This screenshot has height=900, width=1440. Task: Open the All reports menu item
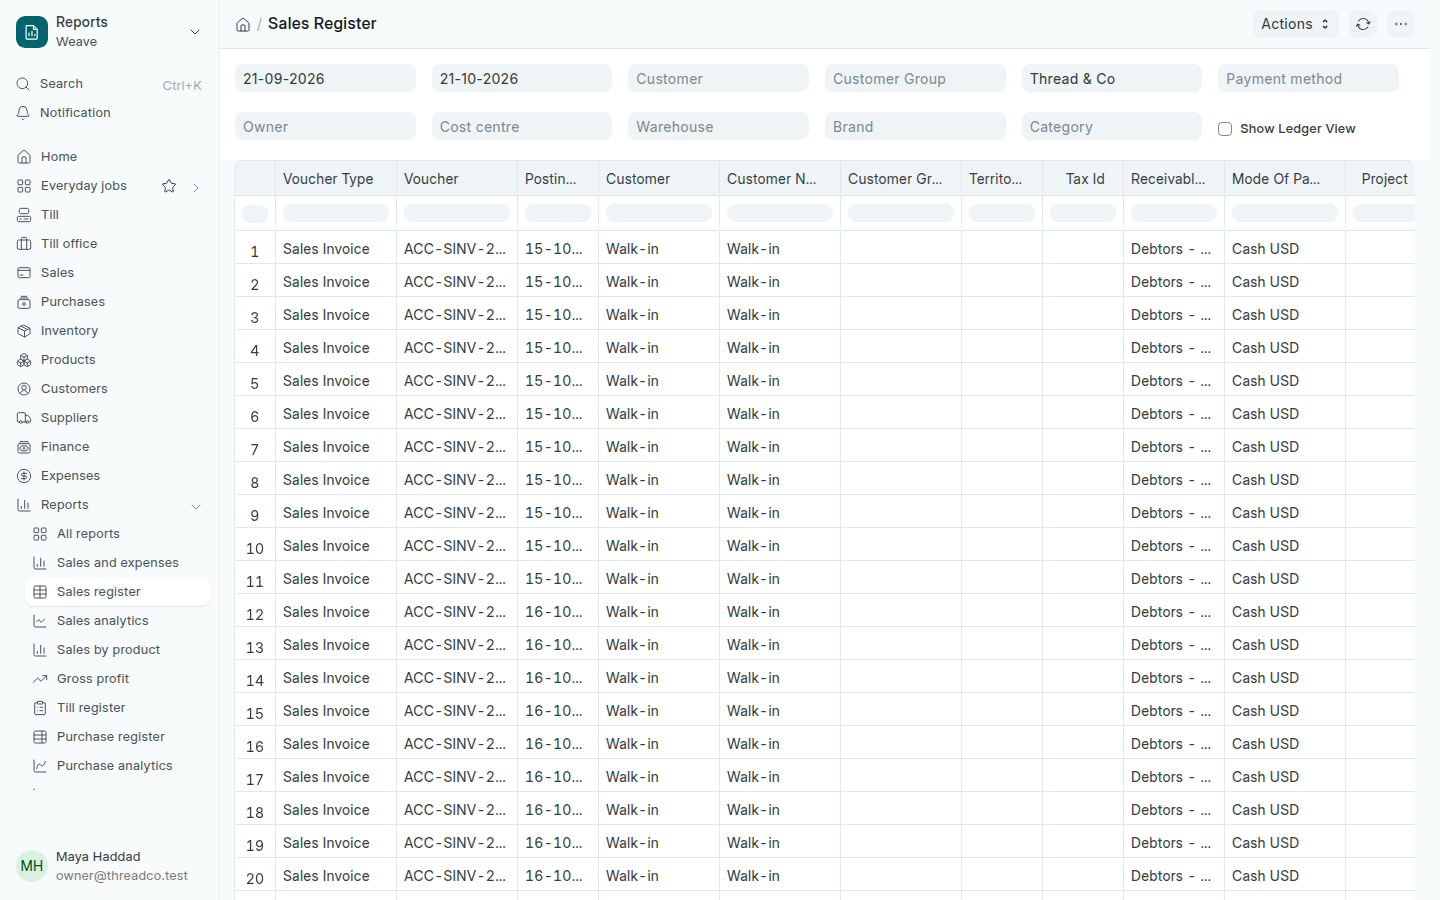click(117, 534)
